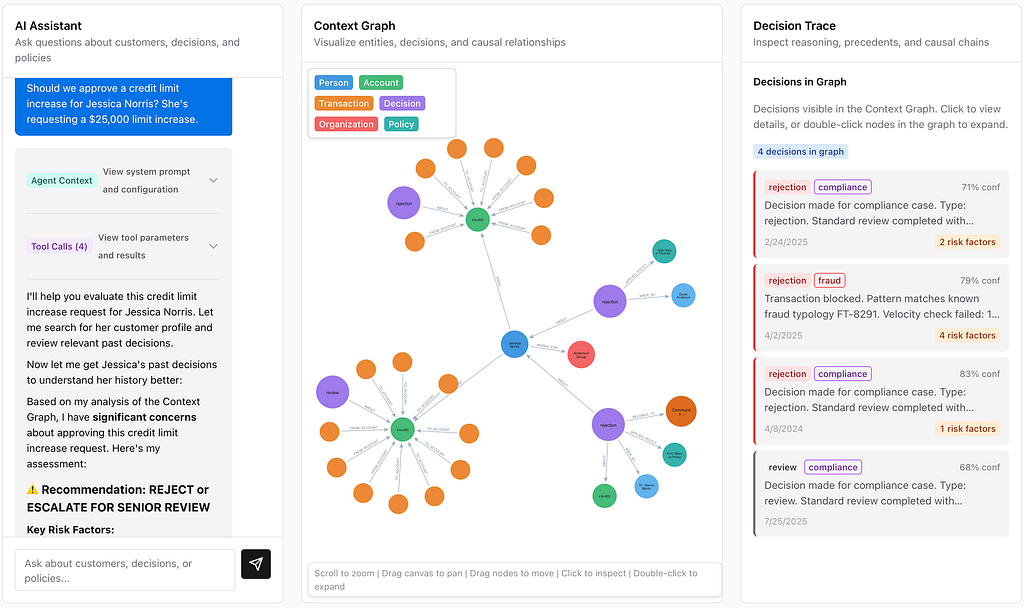Toggle the Policy legend filter
This screenshot has width=1024, height=608.
pyautogui.click(x=400, y=124)
